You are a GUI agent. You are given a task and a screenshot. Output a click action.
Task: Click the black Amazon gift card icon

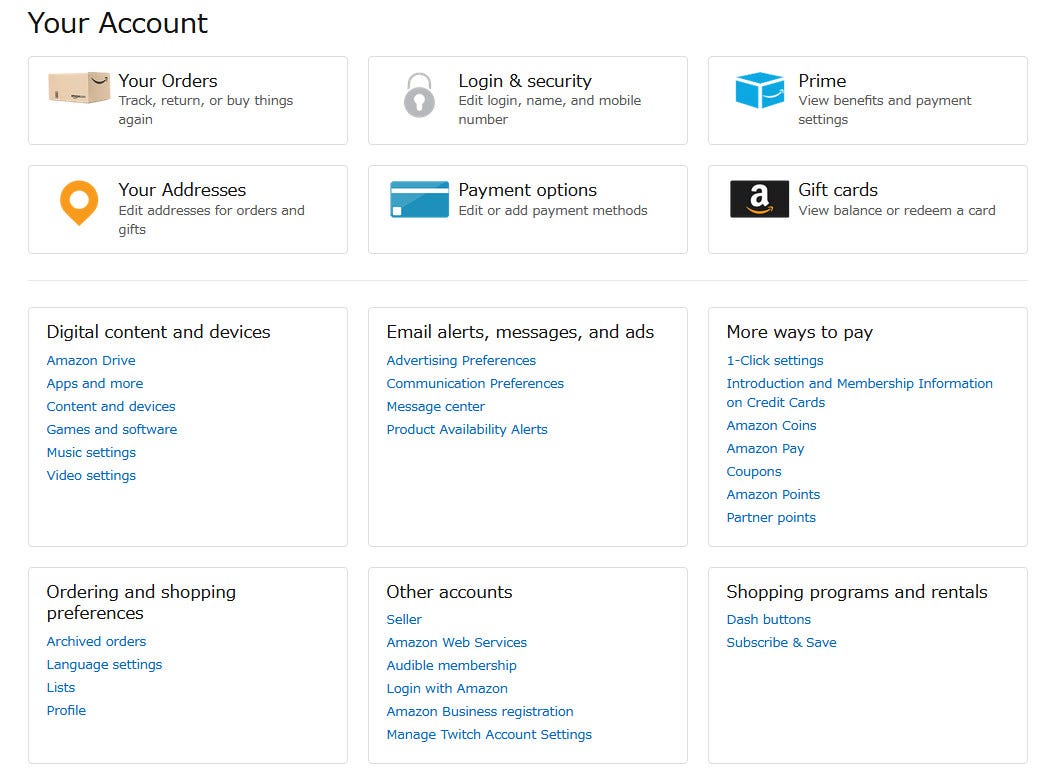[759, 199]
